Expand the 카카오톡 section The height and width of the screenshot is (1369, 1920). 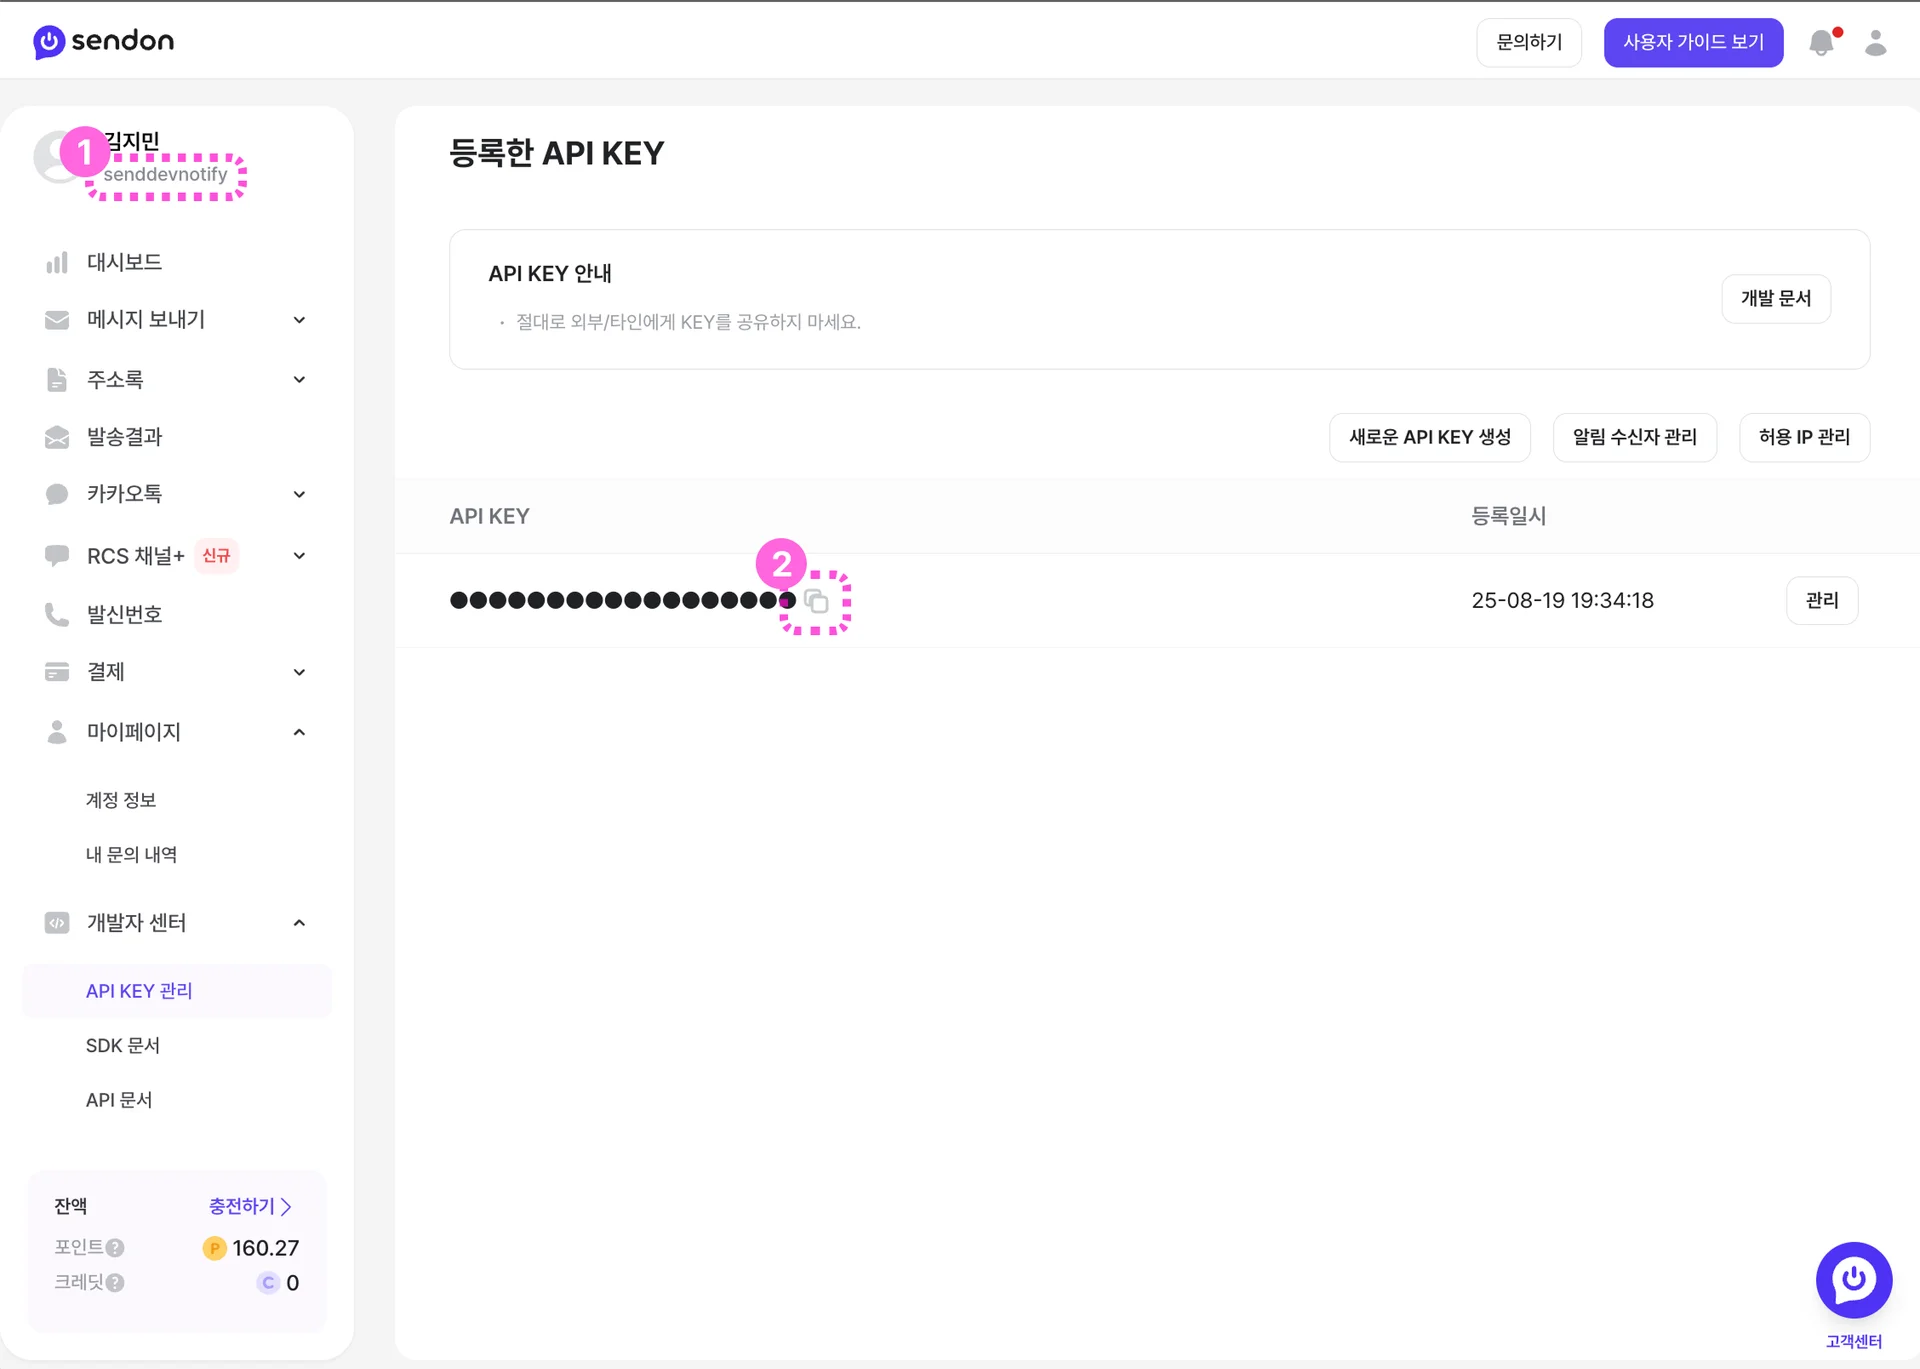click(x=124, y=494)
